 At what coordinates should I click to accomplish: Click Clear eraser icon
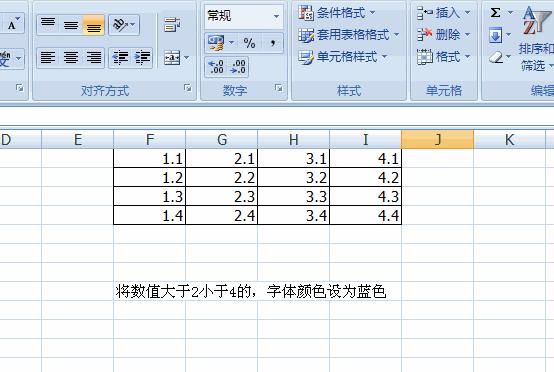point(496,57)
